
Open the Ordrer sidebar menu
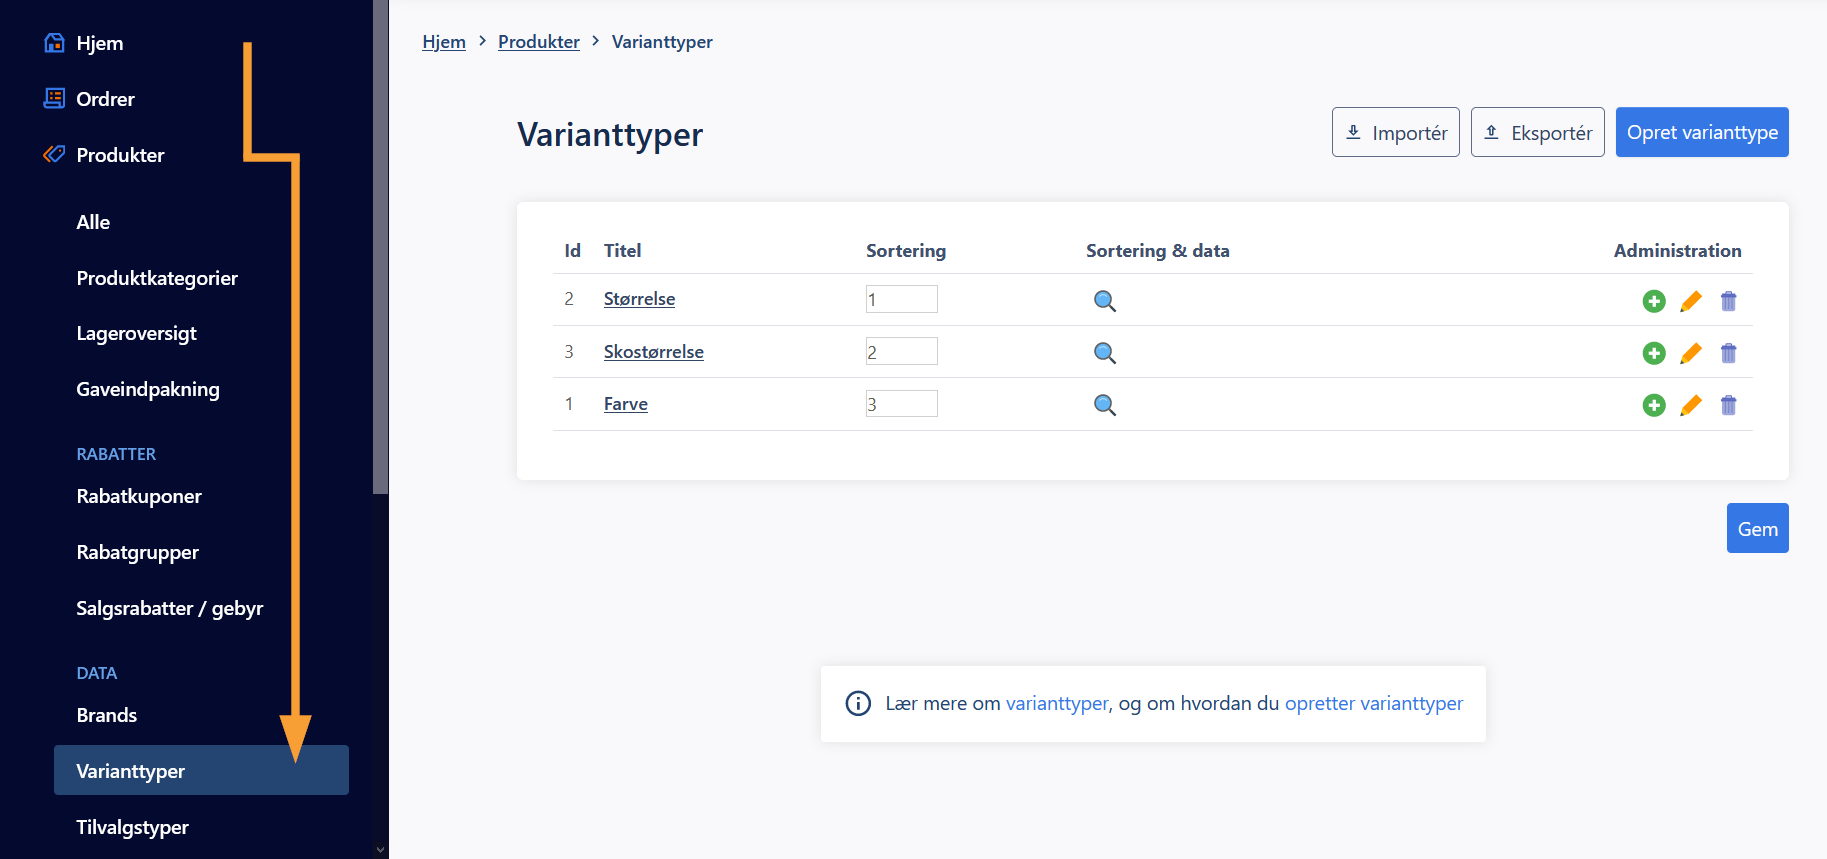point(105,99)
